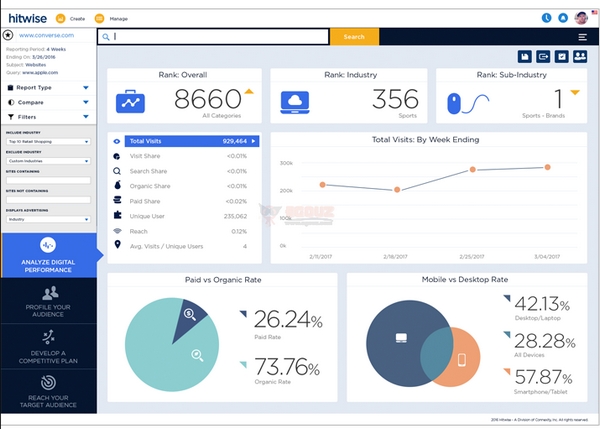
Task: Click the checklist icon in report toolbar
Action: [561, 56]
